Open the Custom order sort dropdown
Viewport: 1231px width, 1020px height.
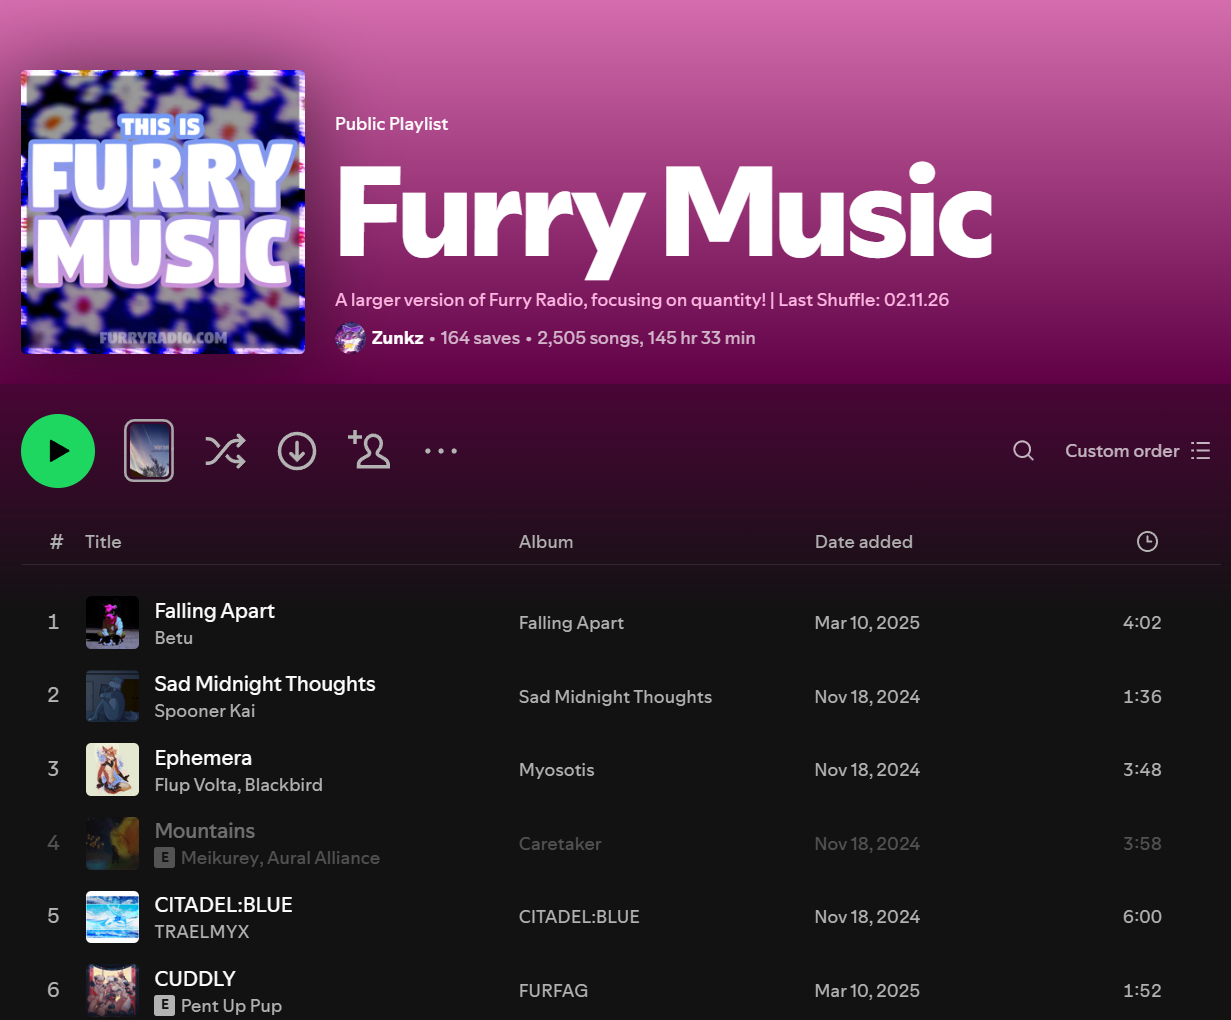(x=1122, y=451)
